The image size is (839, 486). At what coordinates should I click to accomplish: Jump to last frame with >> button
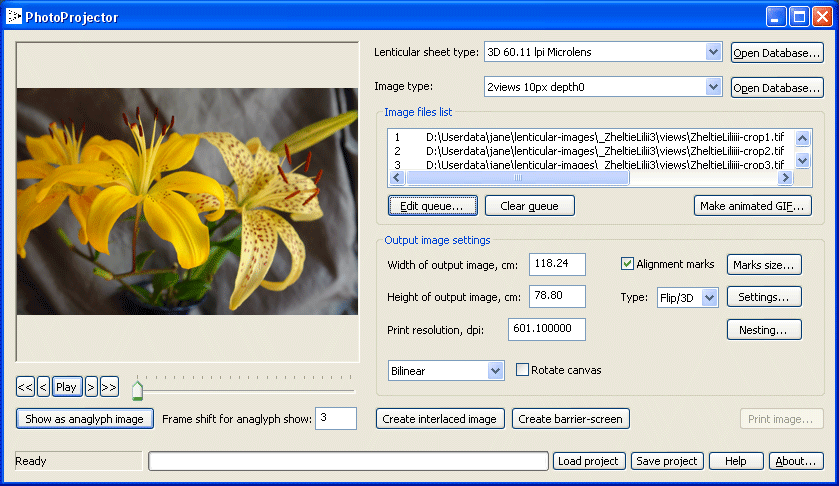click(109, 387)
